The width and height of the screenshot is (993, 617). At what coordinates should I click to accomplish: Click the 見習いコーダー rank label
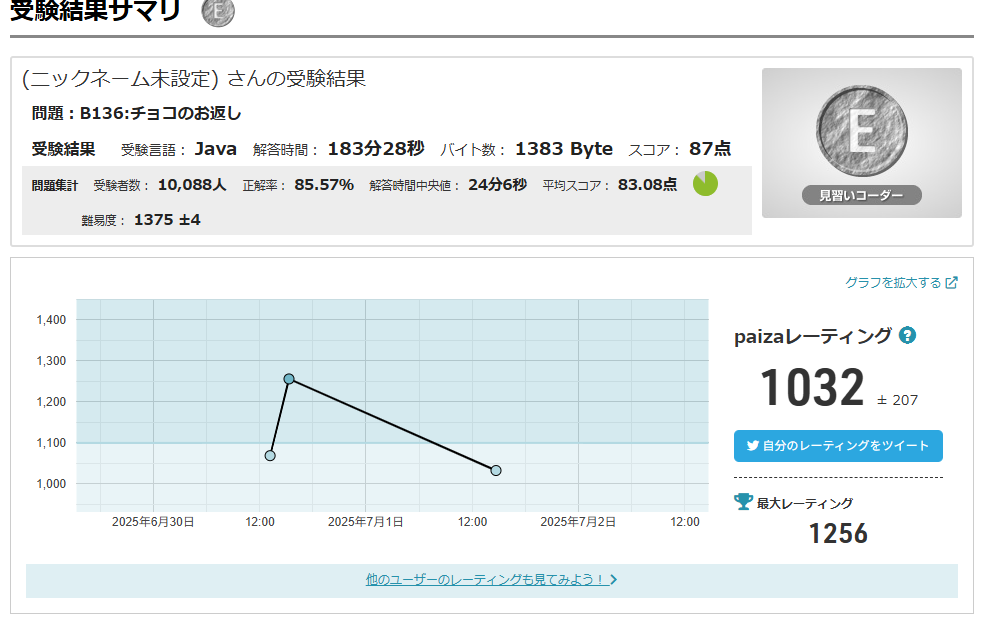[x=861, y=196]
